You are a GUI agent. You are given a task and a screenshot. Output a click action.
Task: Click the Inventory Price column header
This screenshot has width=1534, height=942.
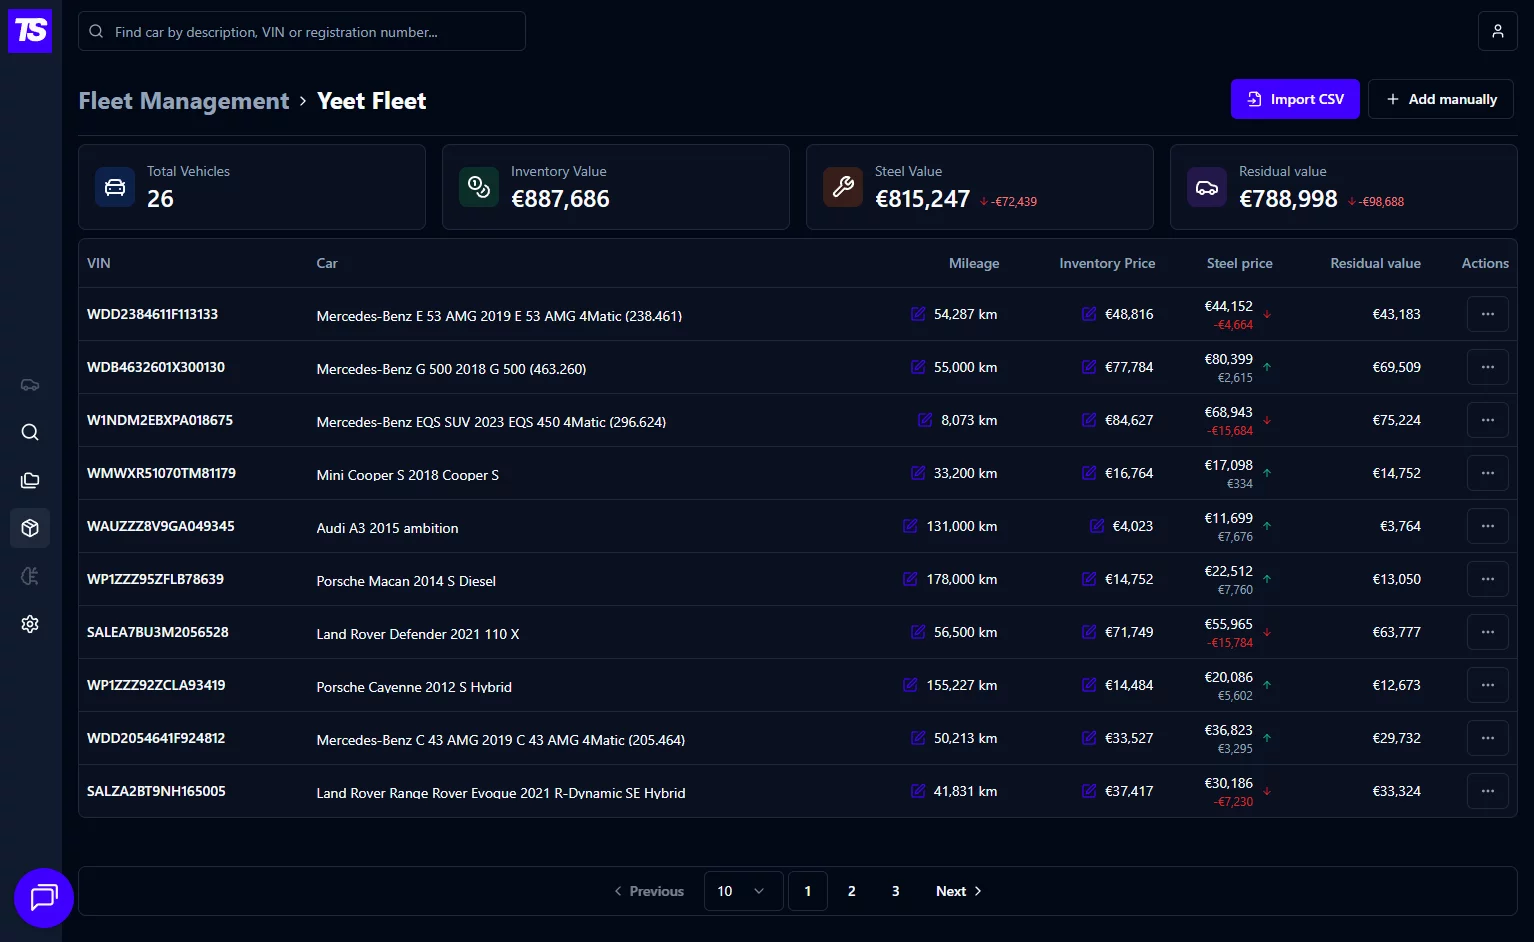click(1107, 263)
